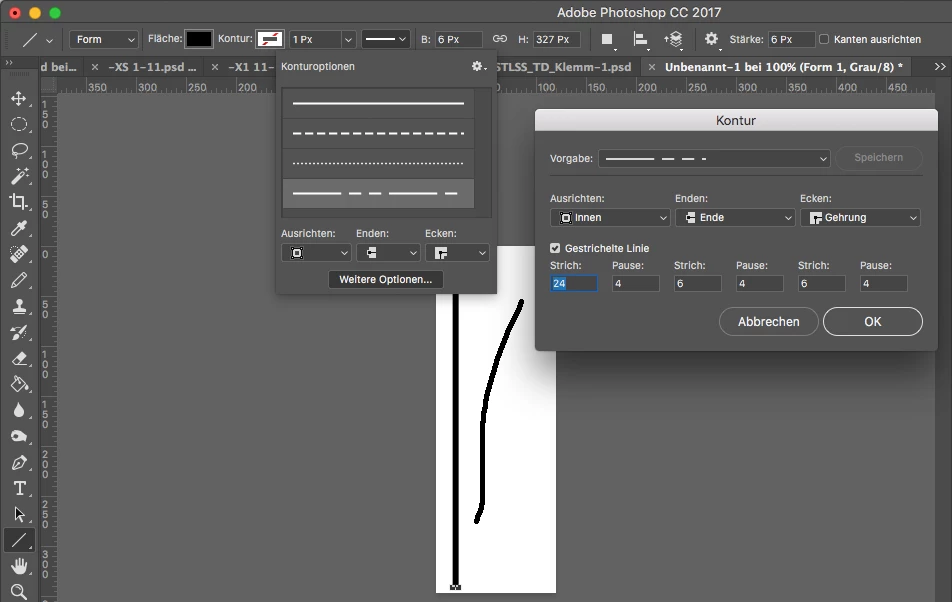Open the Fläche fill color swatch
Viewport: 952px width, 602px height.
pyautogui.click(x=199, y=39)
